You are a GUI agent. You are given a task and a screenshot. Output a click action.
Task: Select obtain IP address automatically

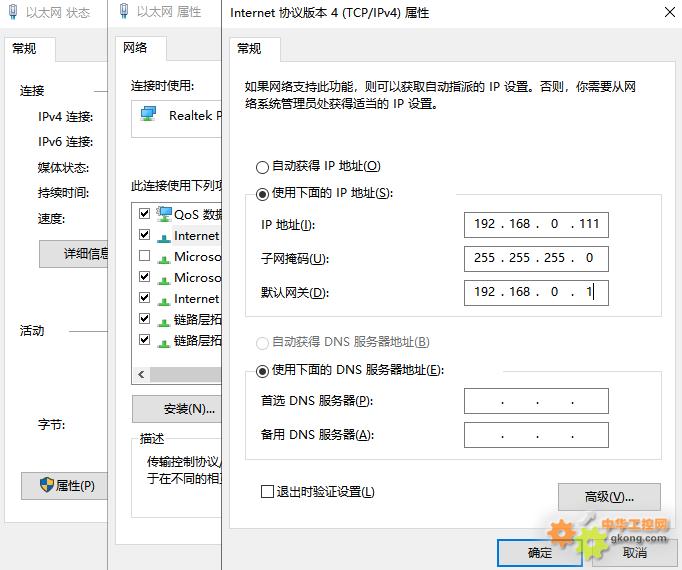tap(263, 167)
